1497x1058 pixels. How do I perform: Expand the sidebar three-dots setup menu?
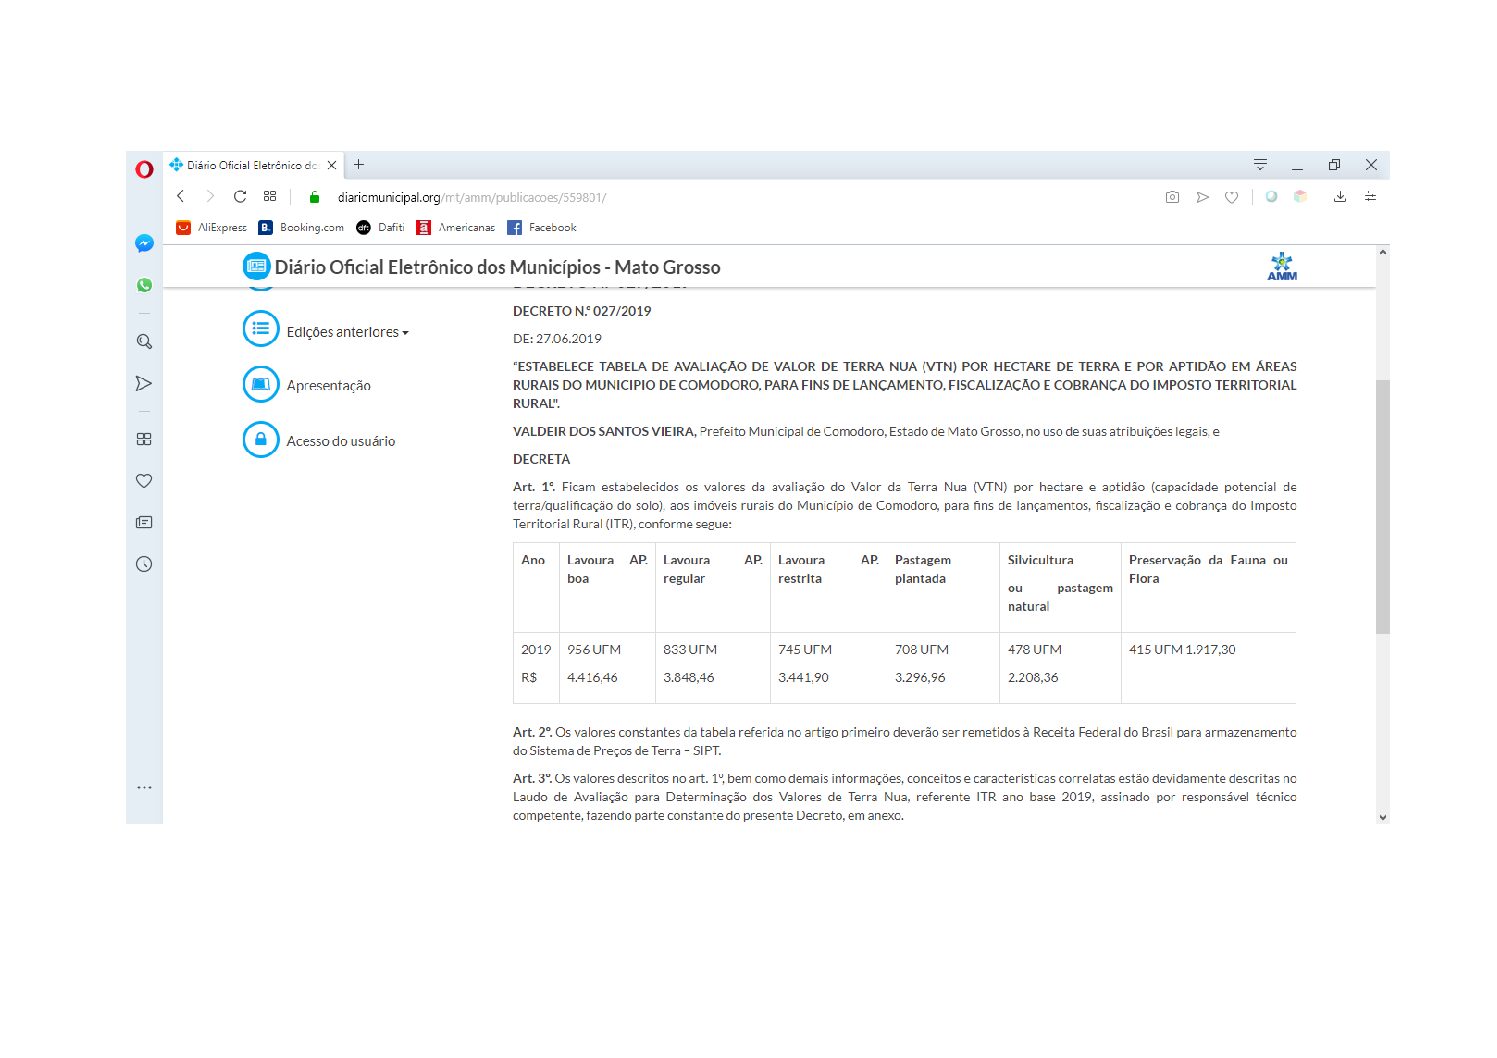144,787
